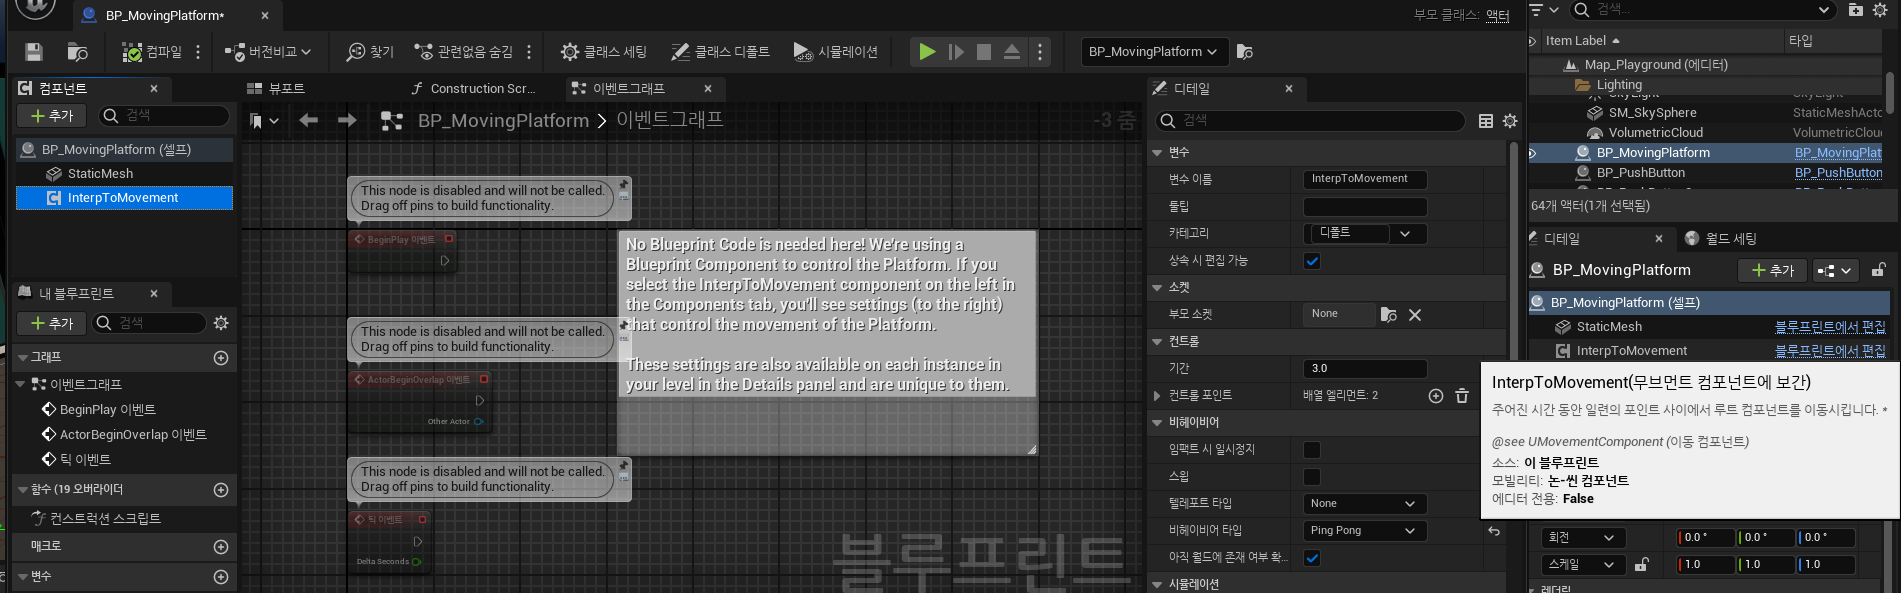1901x593 pixels.
Task: Close the 이벤트그래프 tab
Action: click(x=708, y=89)
